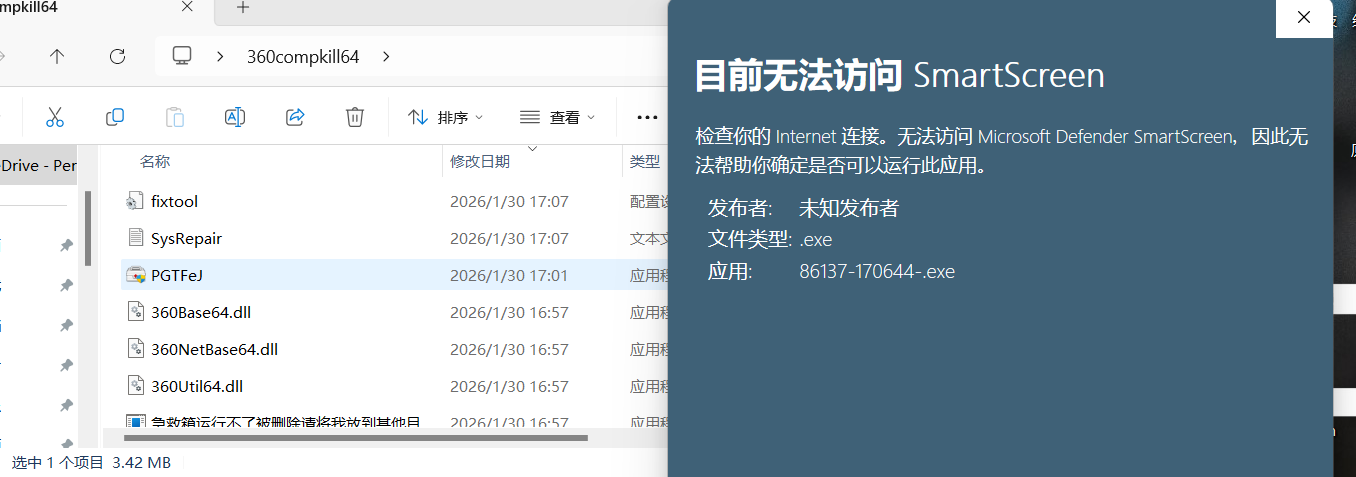The image size is (1356, 477).
Task: Expand chevron after 360compkill64 in address bar
Action: (386, 56)
